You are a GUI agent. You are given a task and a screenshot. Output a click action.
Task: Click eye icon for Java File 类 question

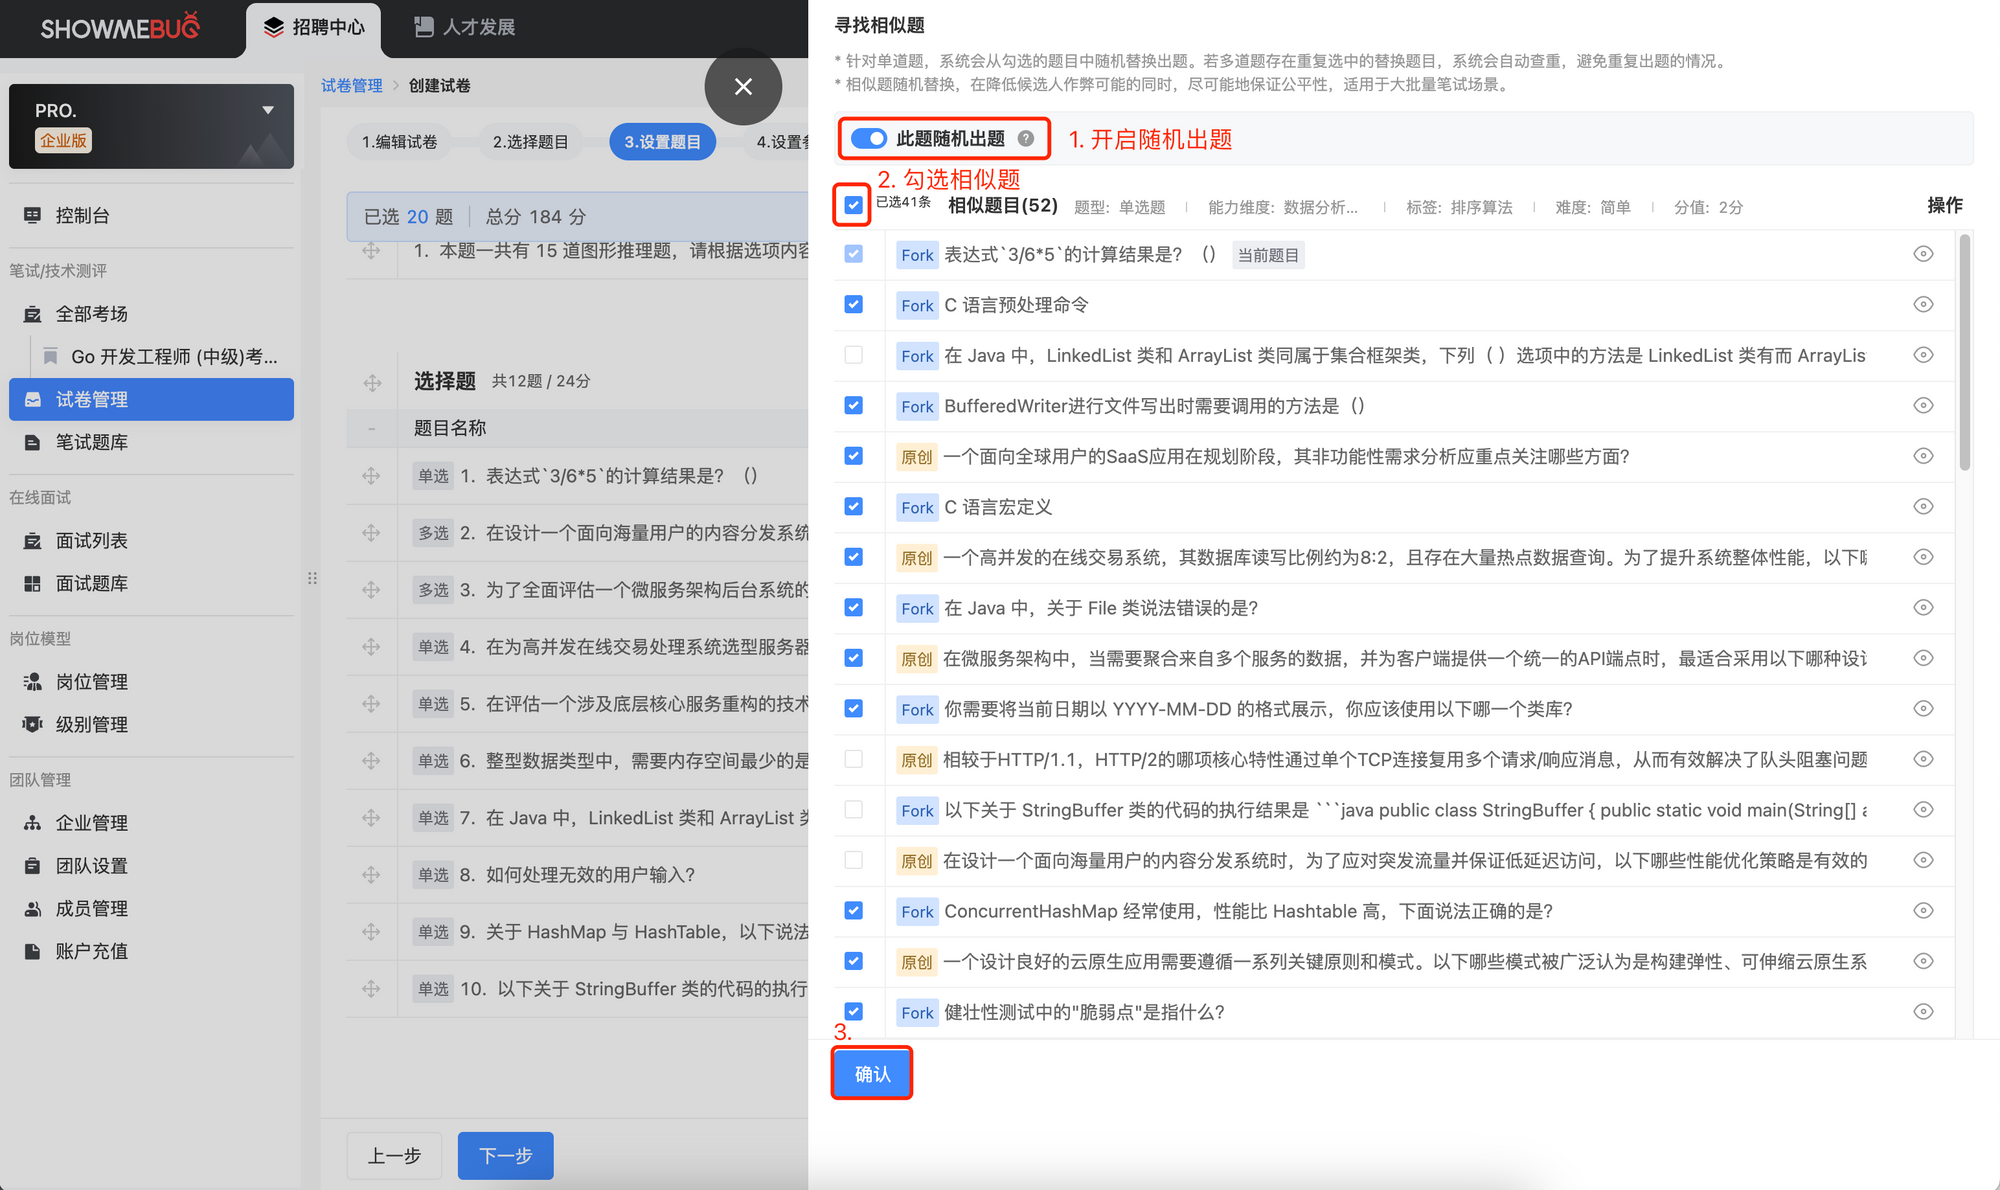(1923, 607)
